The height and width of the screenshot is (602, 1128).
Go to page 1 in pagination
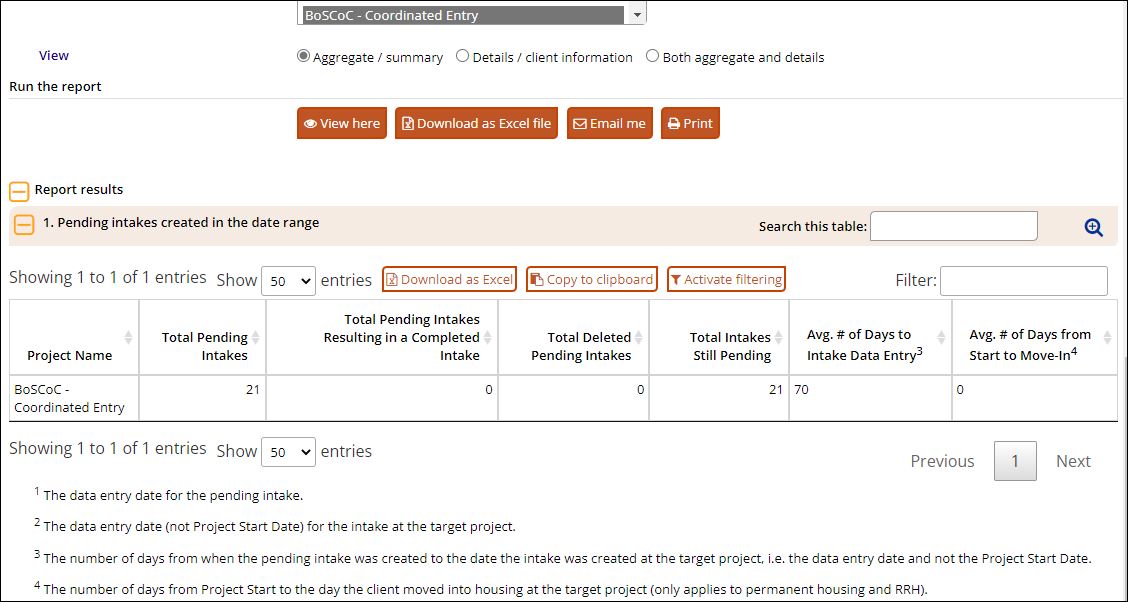click(1015, 461)
